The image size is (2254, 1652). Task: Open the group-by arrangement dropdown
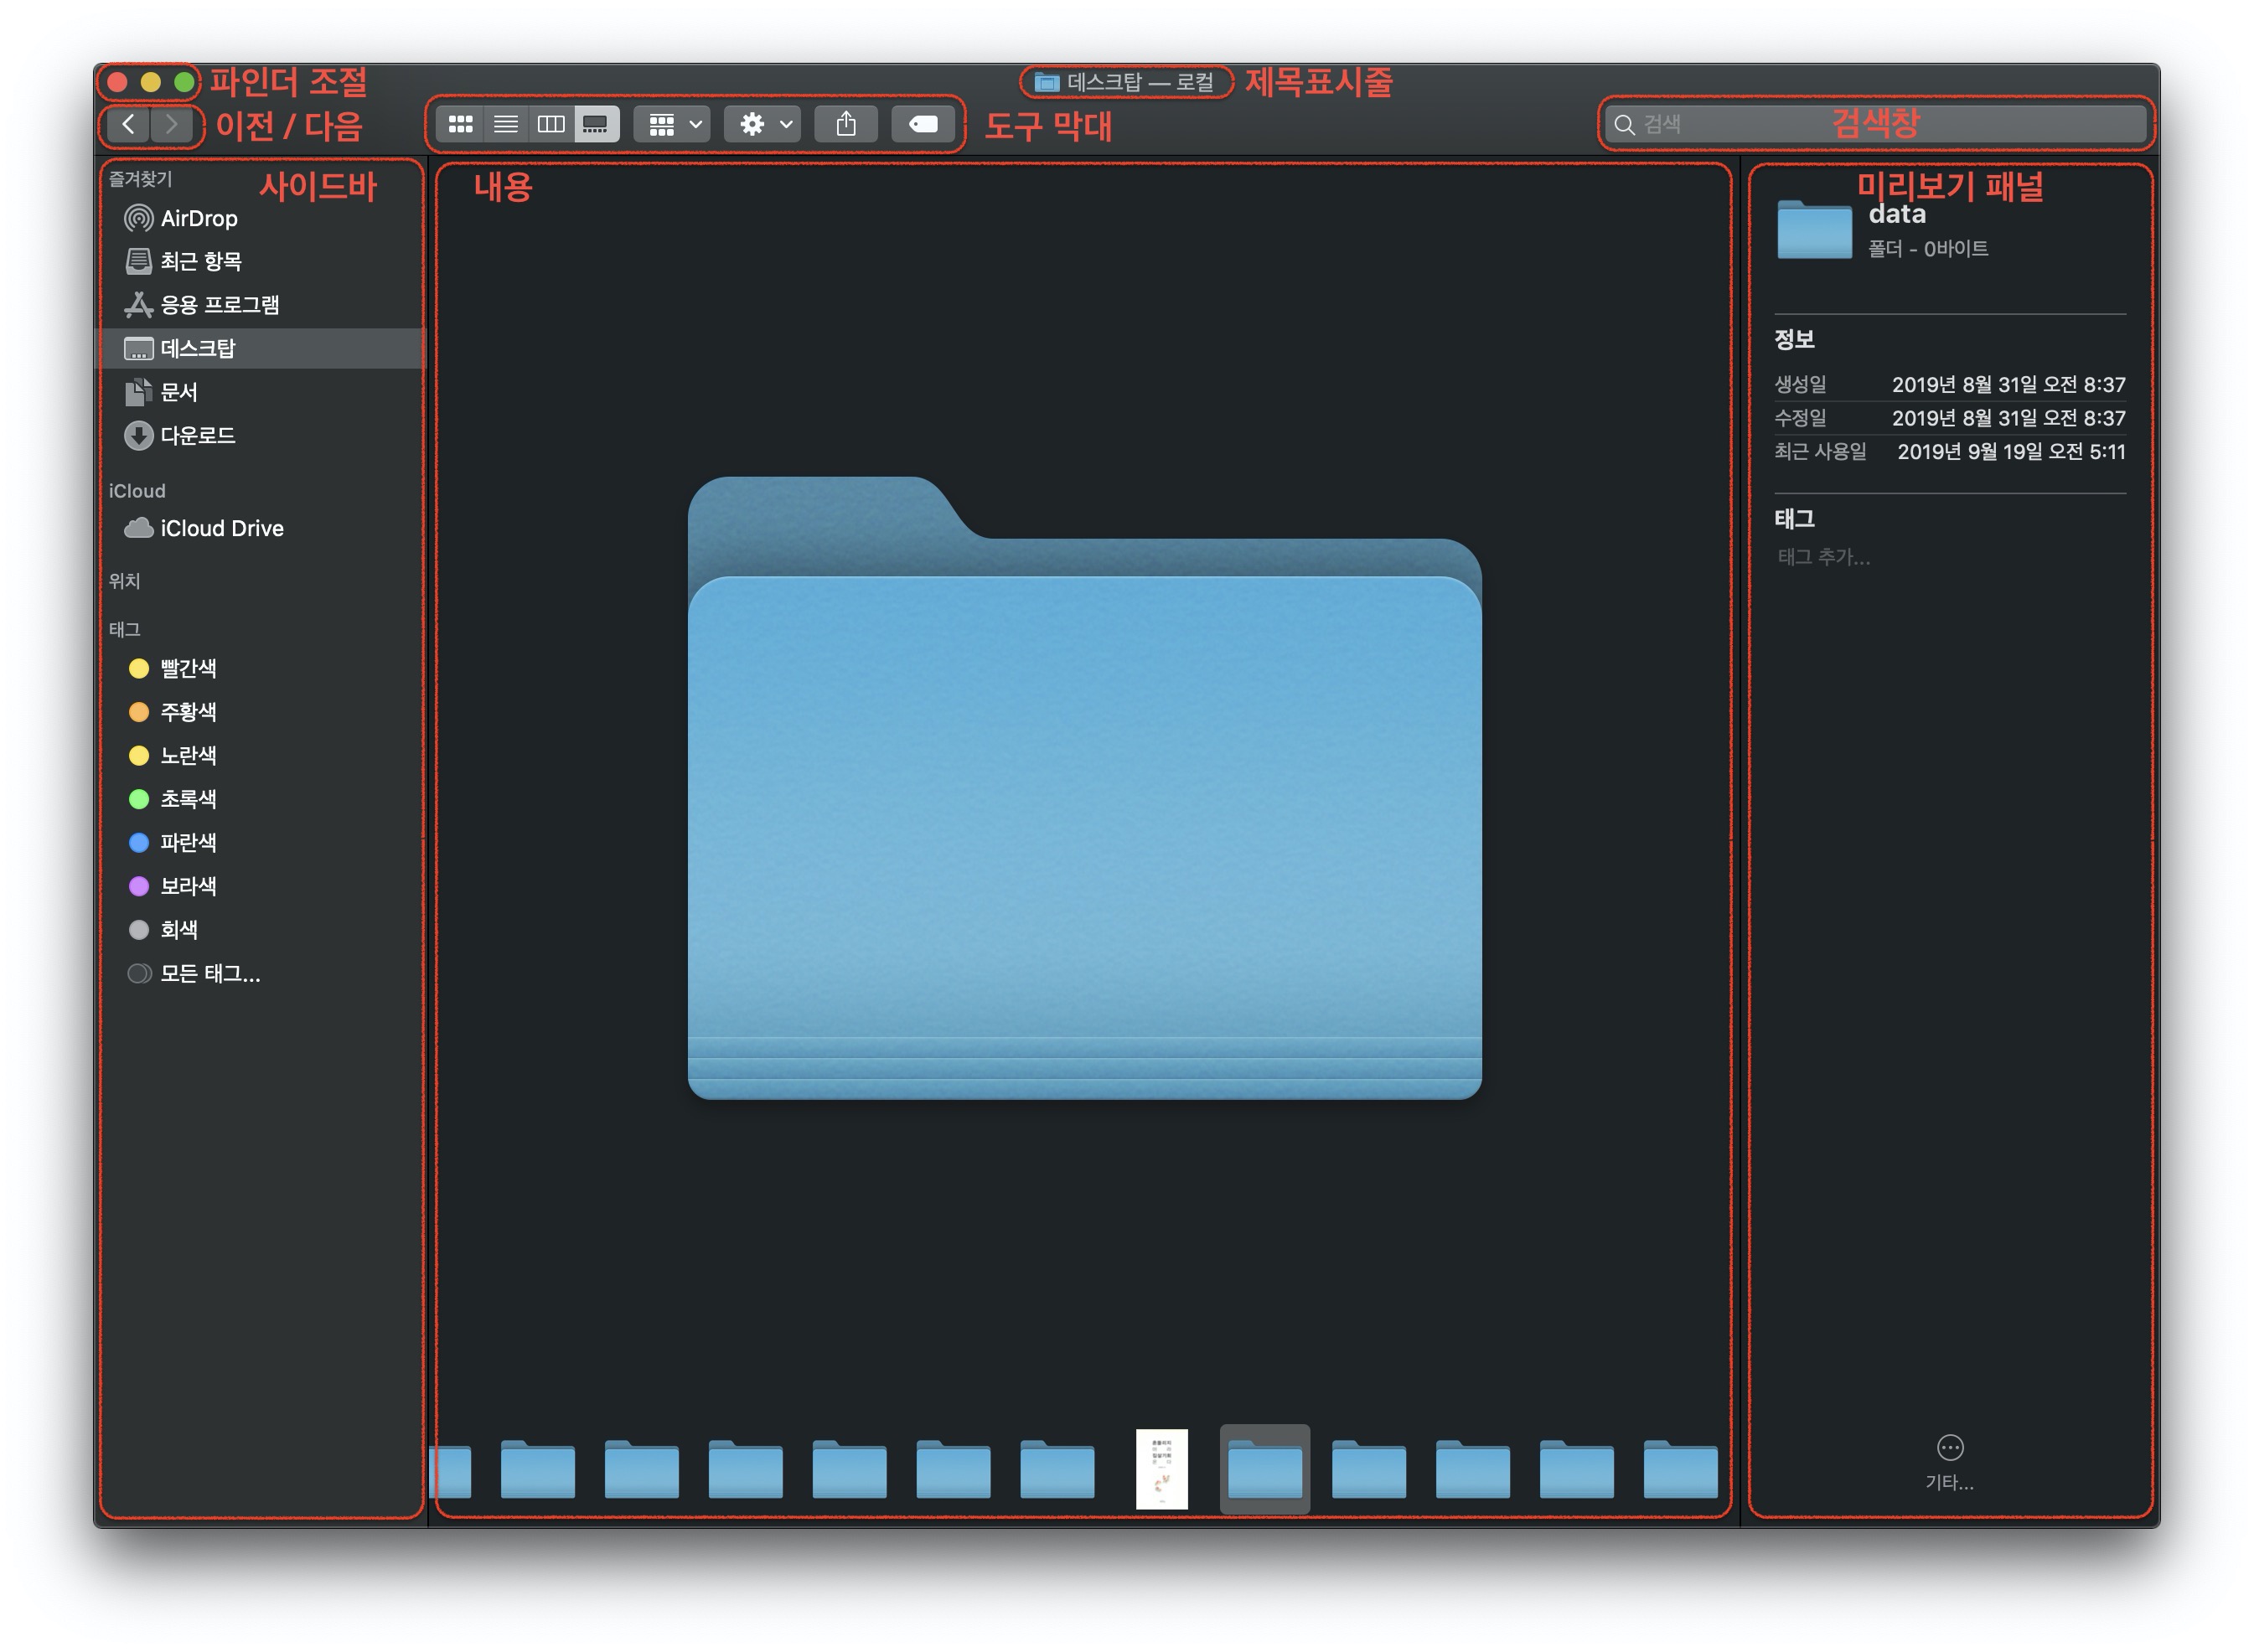[673, 124]
